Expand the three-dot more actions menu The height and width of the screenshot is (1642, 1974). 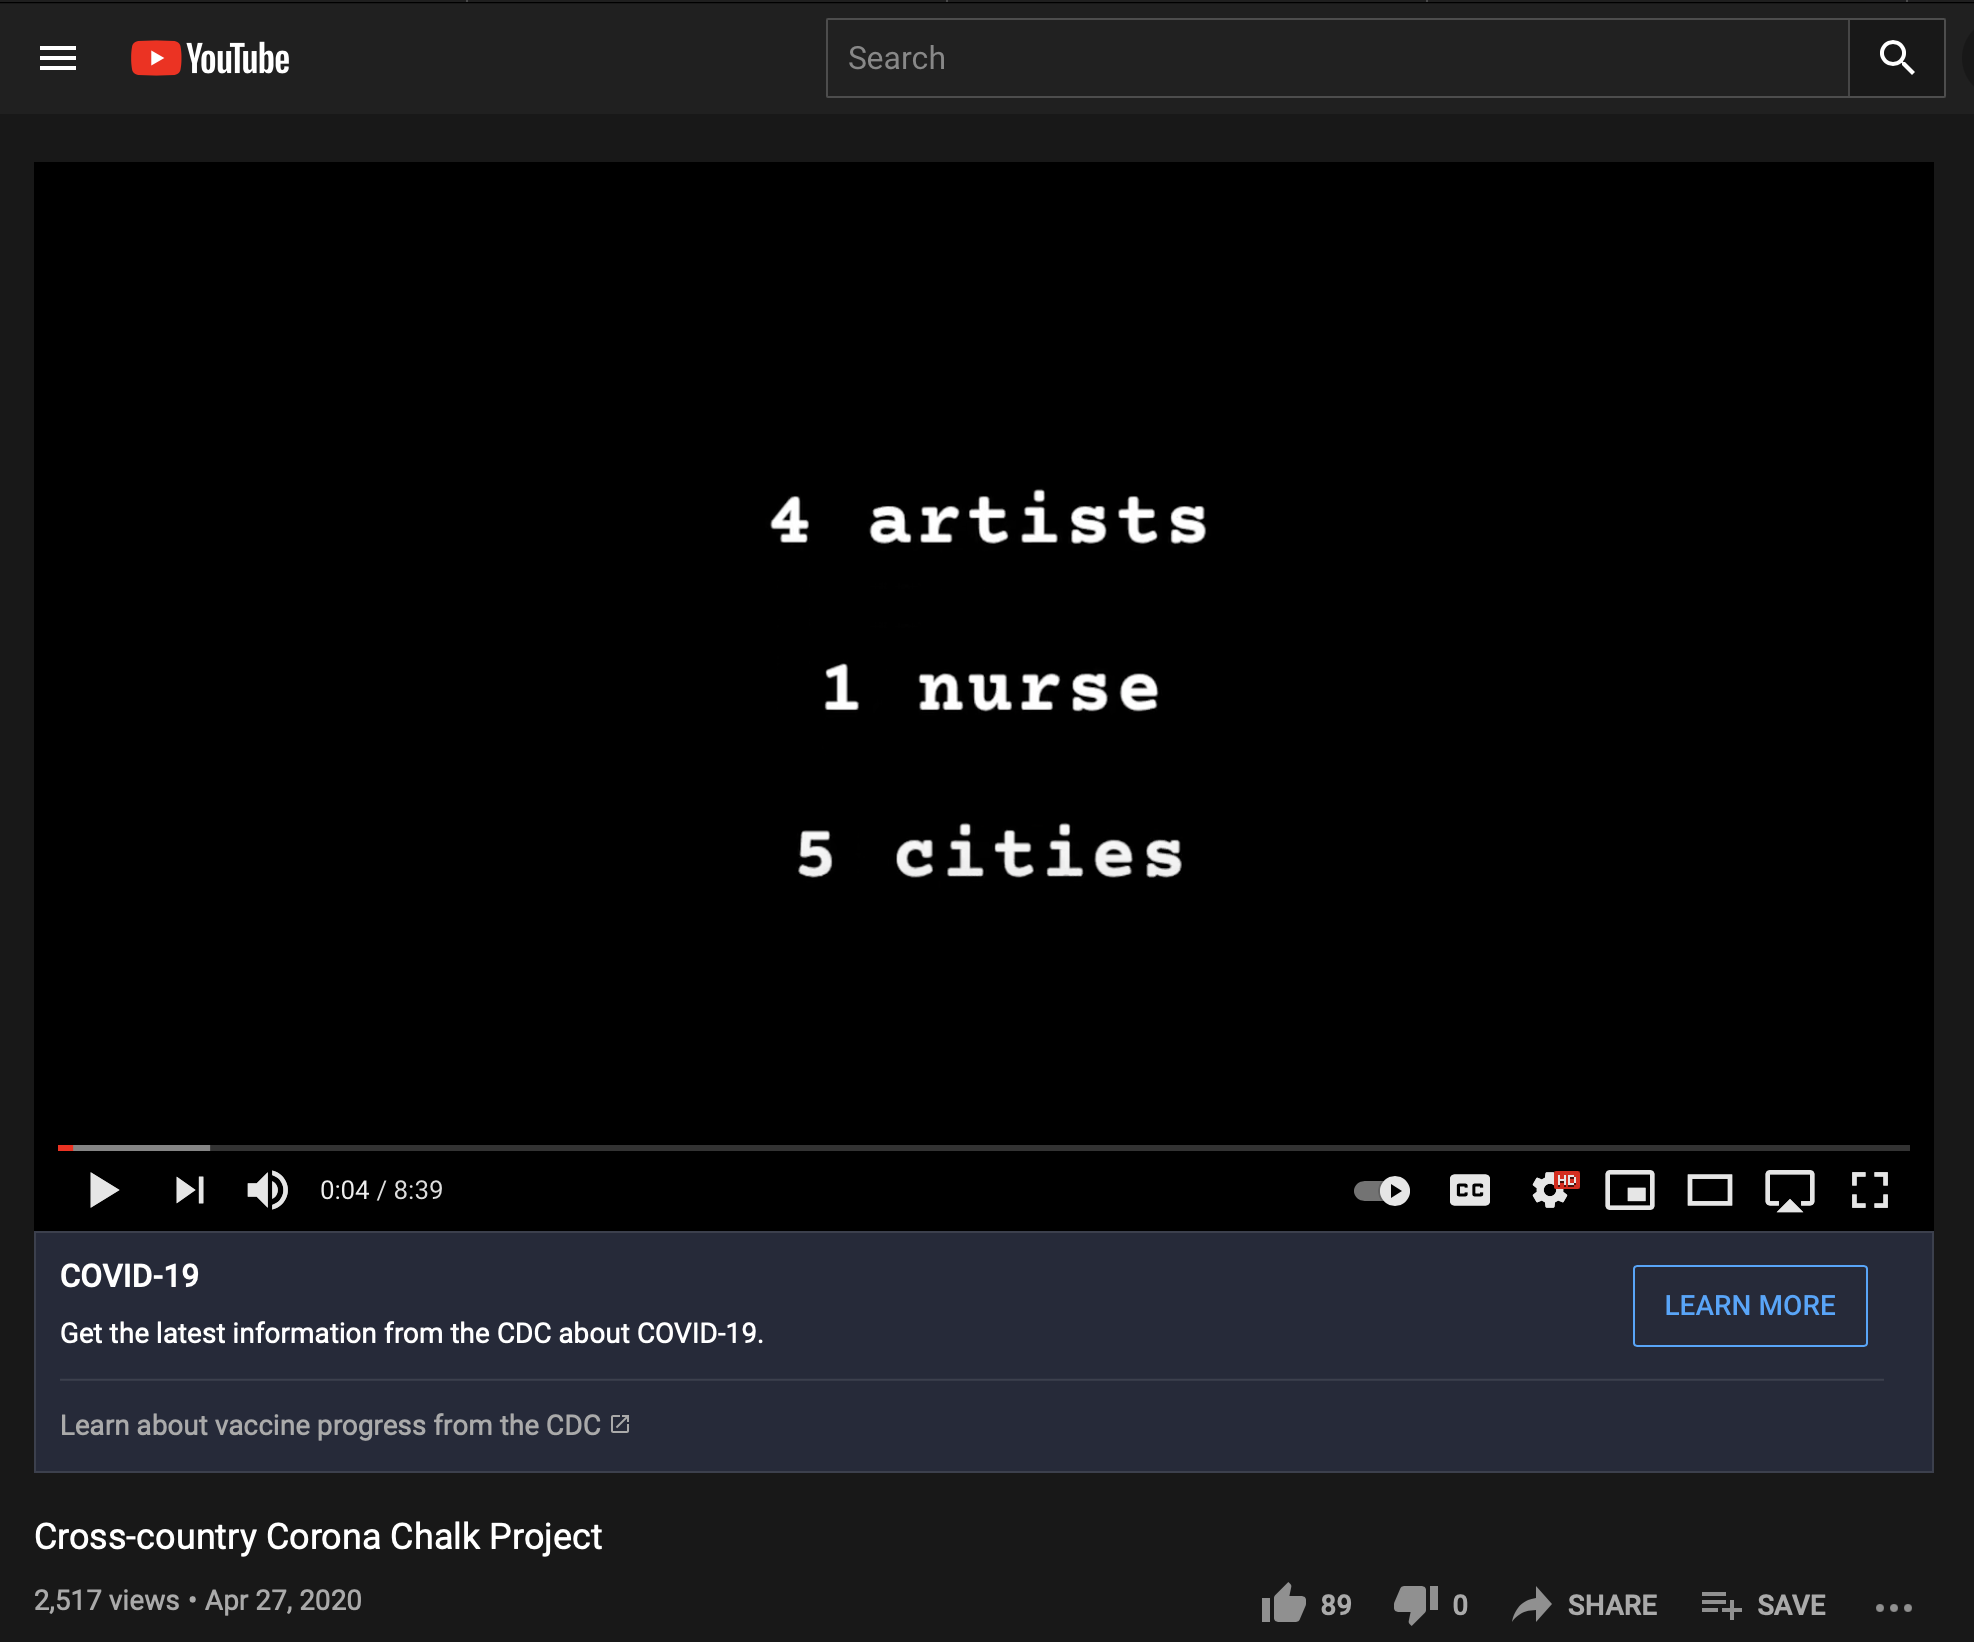click(1893, 1607)
